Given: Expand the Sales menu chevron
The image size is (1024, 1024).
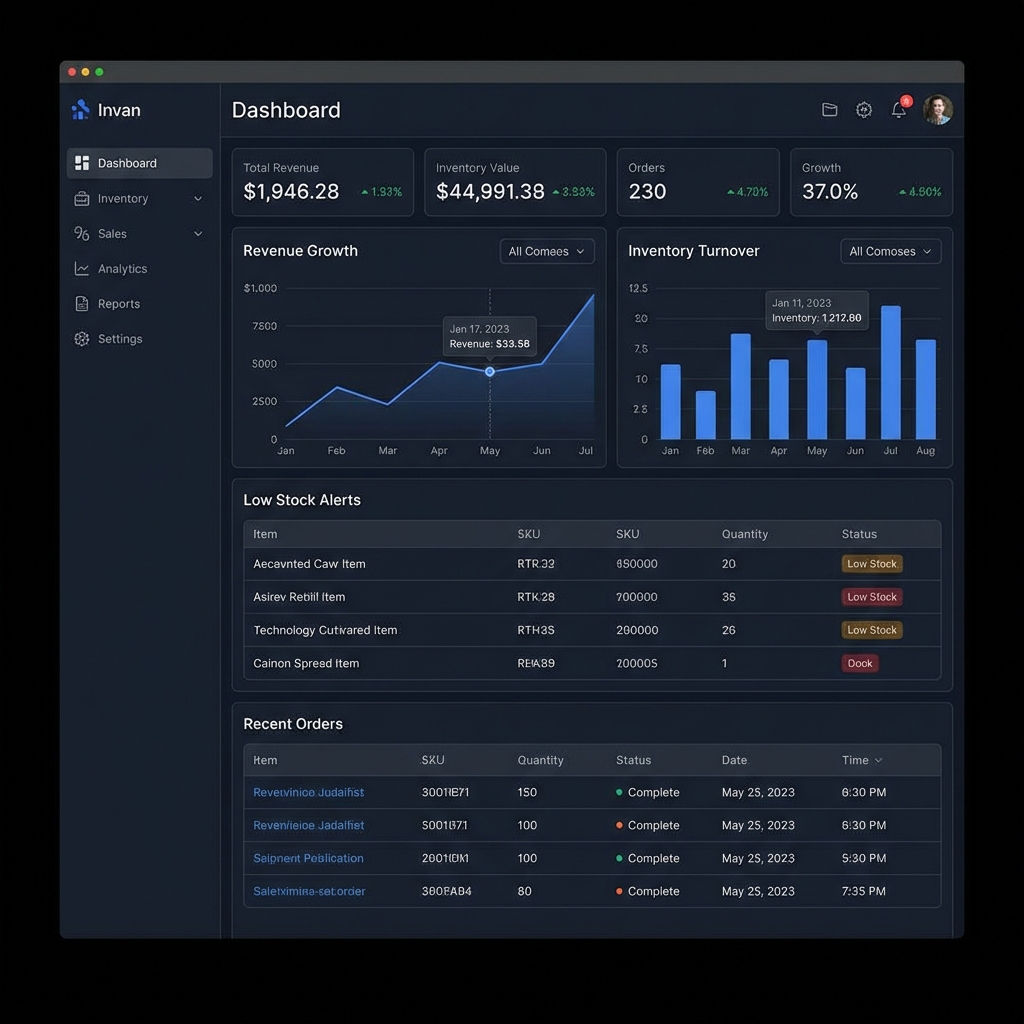Looking at the screenshot, I should [198, 234].
